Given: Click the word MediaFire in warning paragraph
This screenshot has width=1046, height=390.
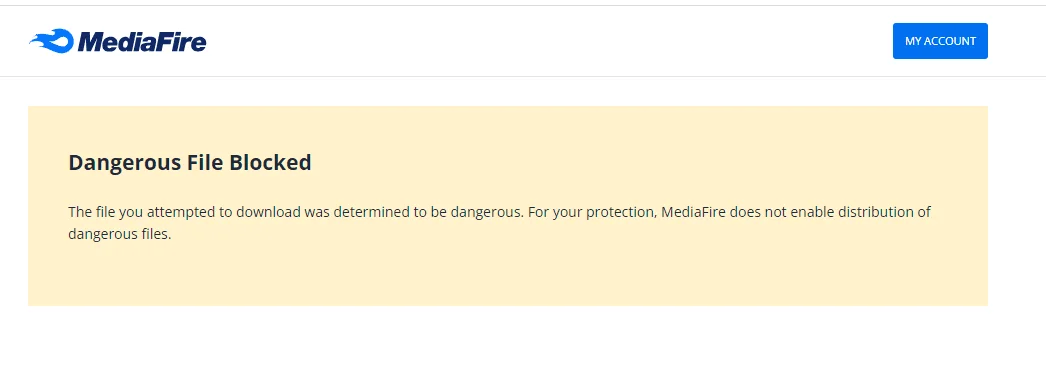Looking at the screenshot, I should click(694, 213).
